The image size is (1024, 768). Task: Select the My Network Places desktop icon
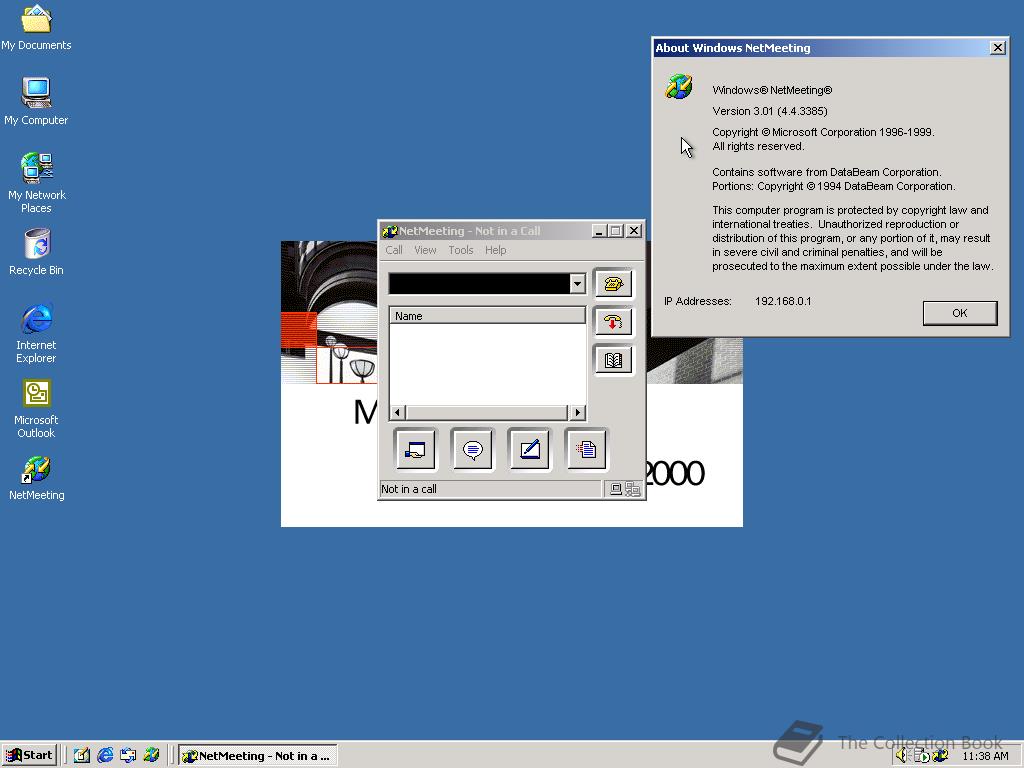tap(36, 183)
